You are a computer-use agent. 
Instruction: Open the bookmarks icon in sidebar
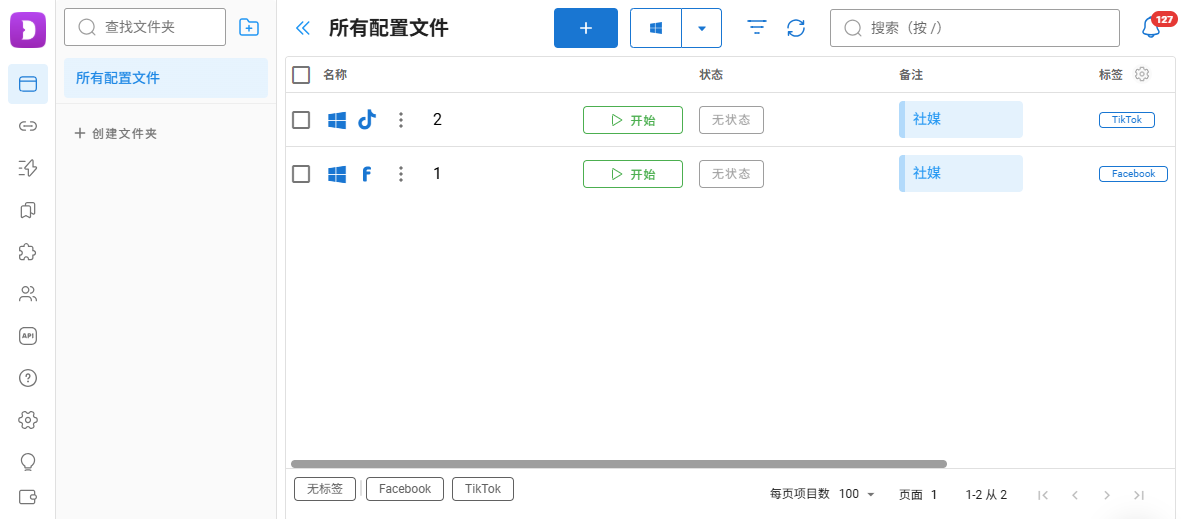(28, 210)
